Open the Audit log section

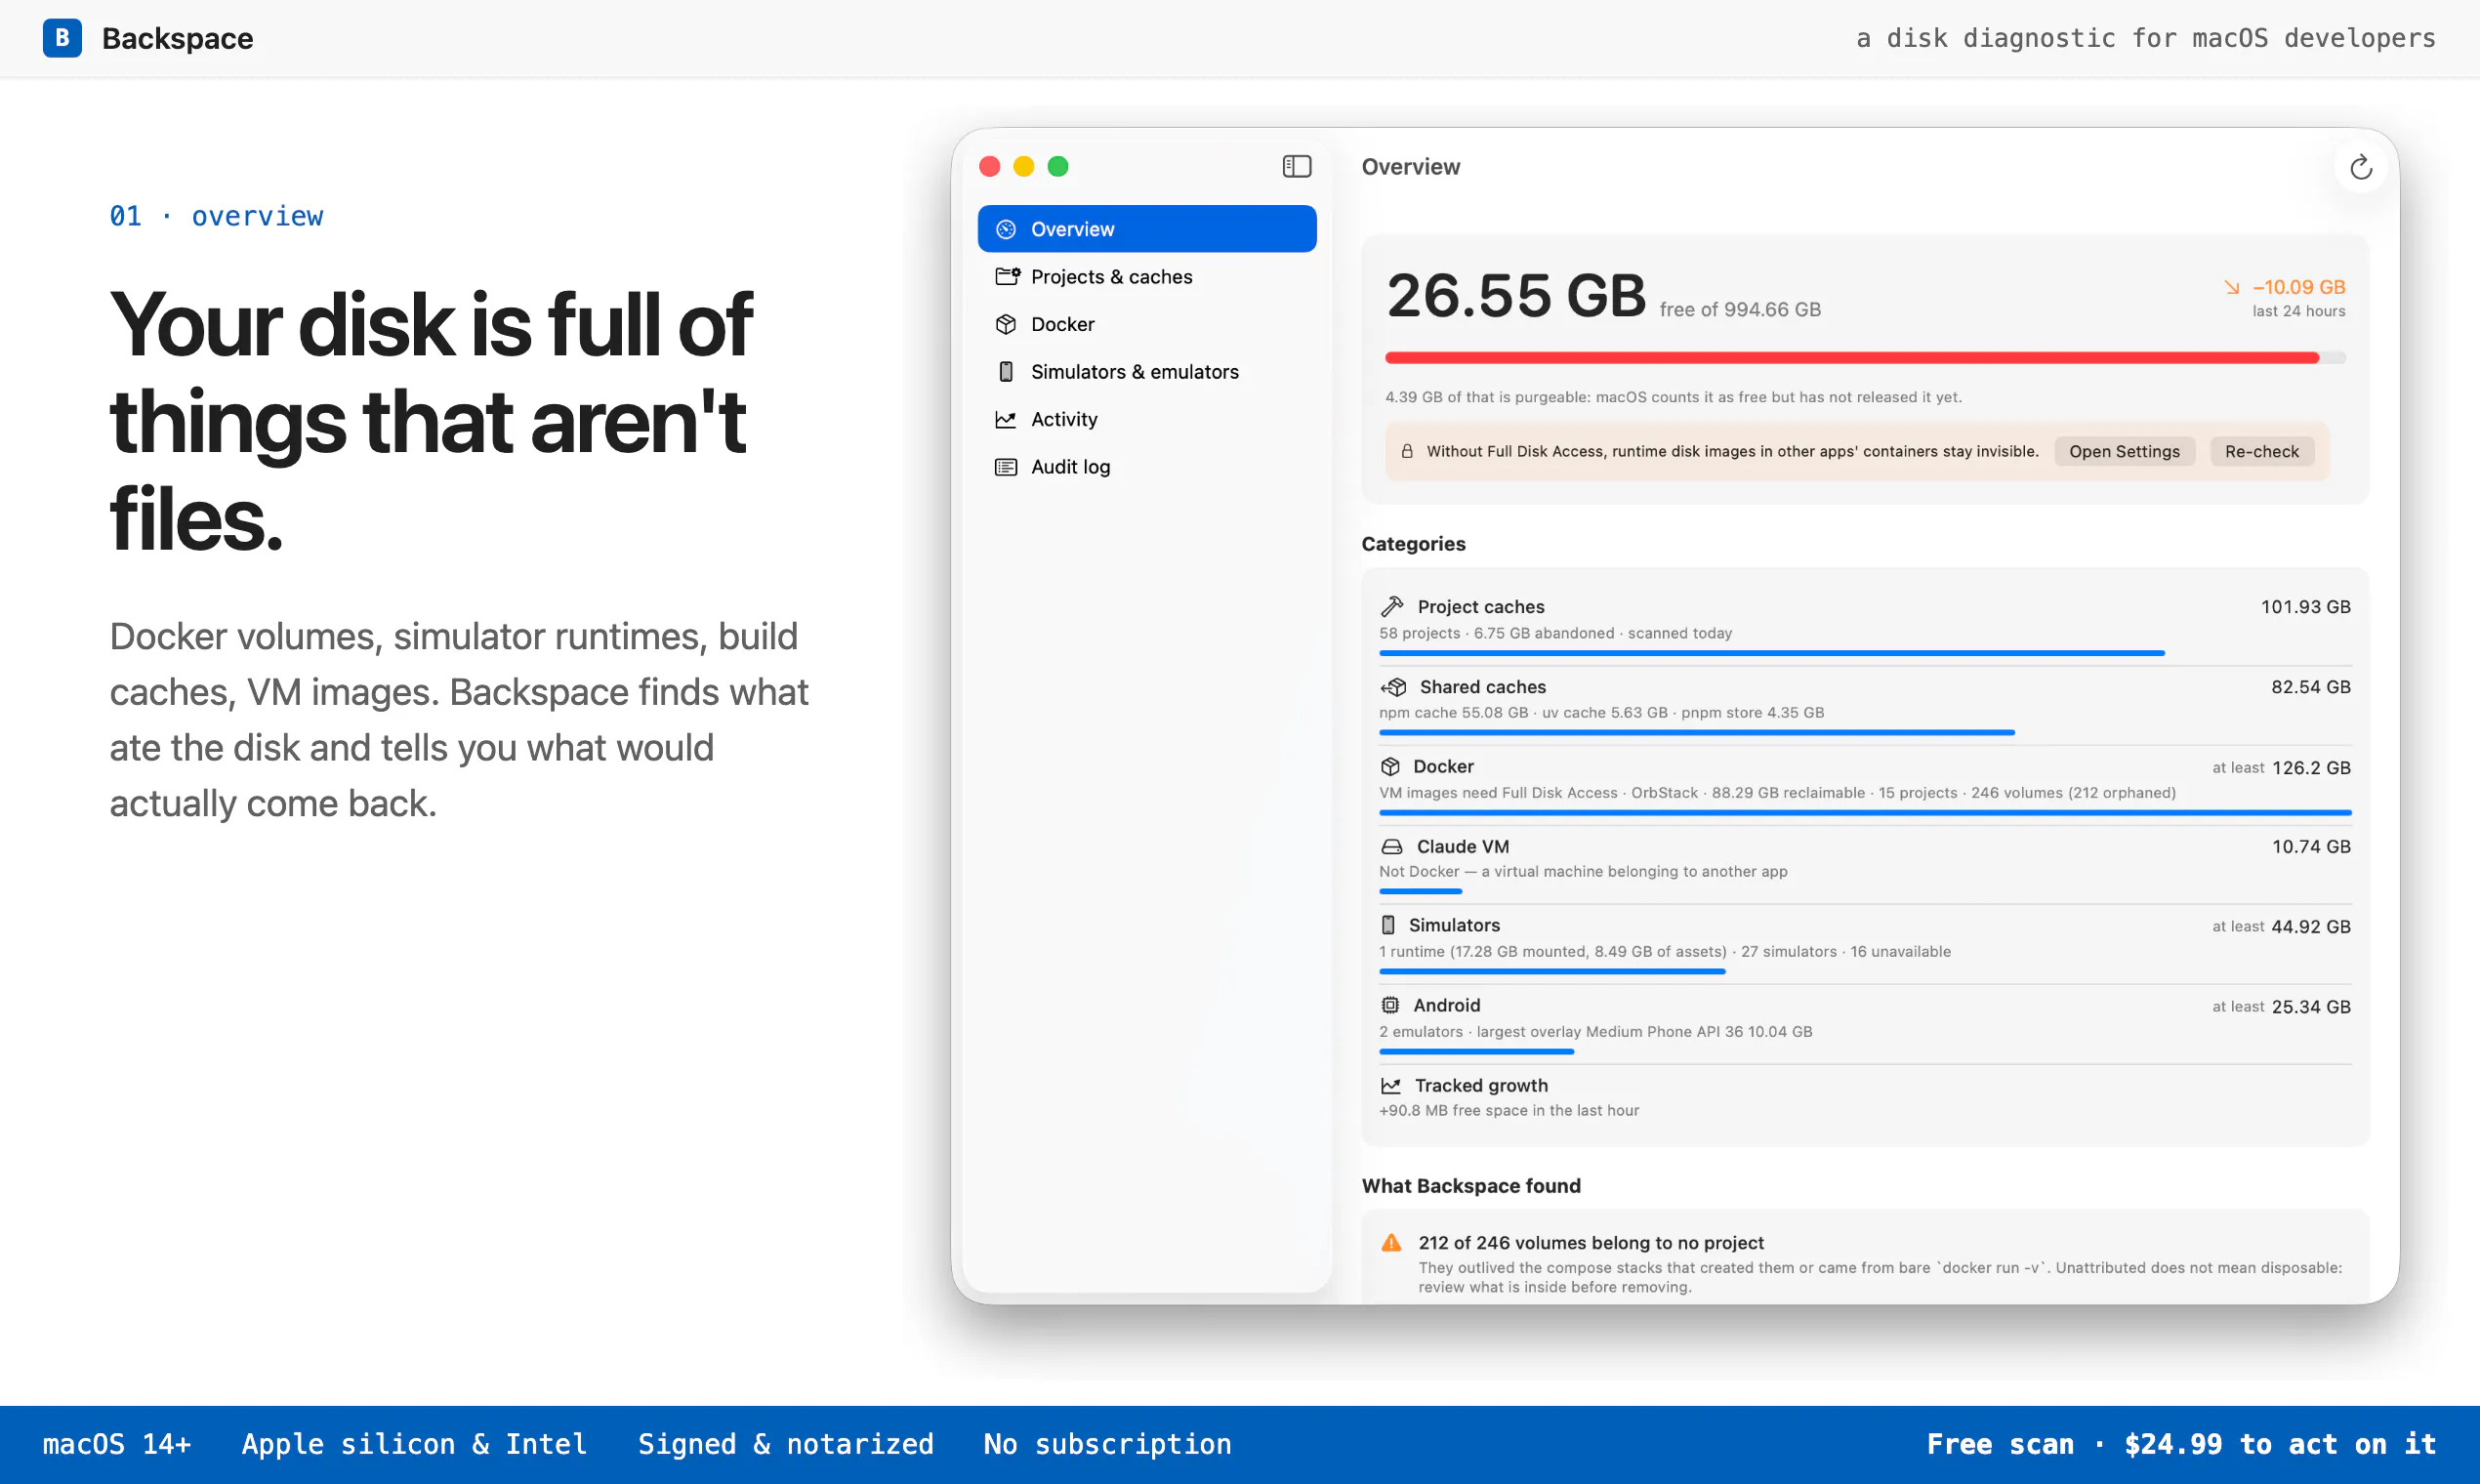point(1147,467)
